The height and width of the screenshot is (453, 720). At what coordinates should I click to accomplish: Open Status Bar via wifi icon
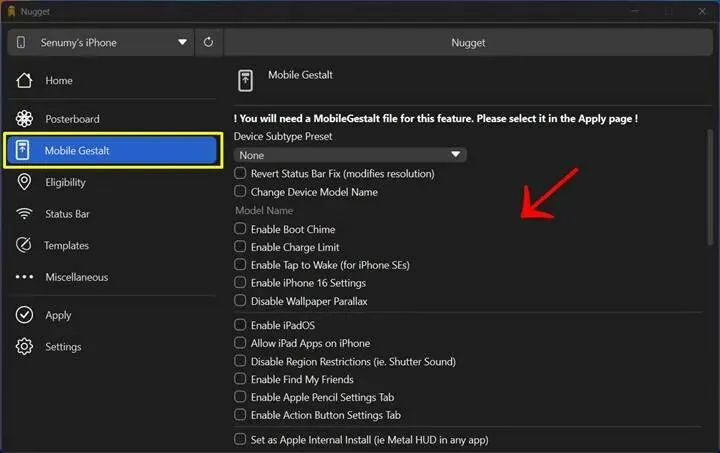pyautogui.click(x=24, y=213)
